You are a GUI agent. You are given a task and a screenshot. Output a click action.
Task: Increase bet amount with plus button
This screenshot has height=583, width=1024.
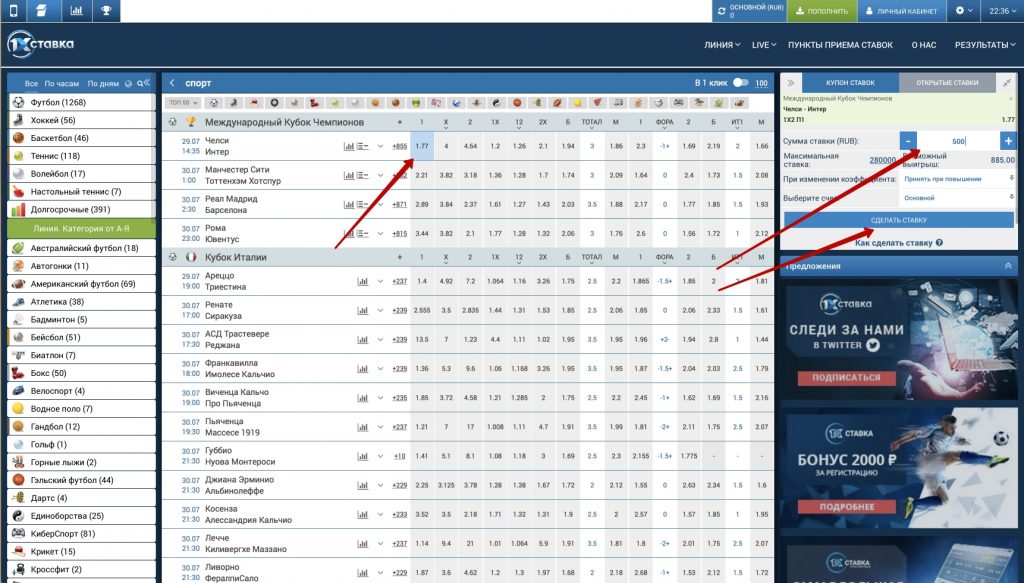click(x=1007, y=141)
